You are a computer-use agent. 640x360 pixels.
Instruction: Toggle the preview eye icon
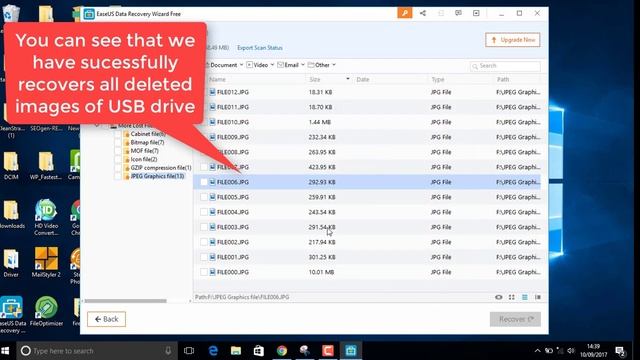pos(499,297)
